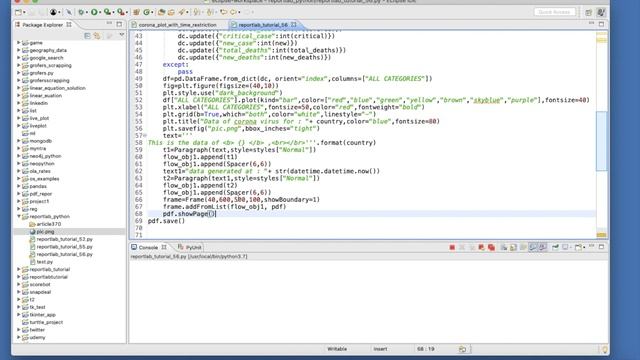
Task: Maximize the editor area
Action: click(601, 24)
